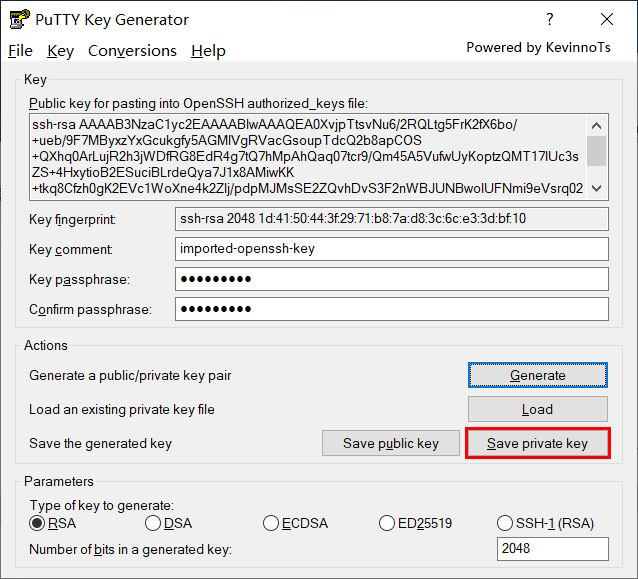The image size is (638, 579).
Task: Click 'Public key for pasting' label
Action: pyautogui.click(x=198, y=104)
